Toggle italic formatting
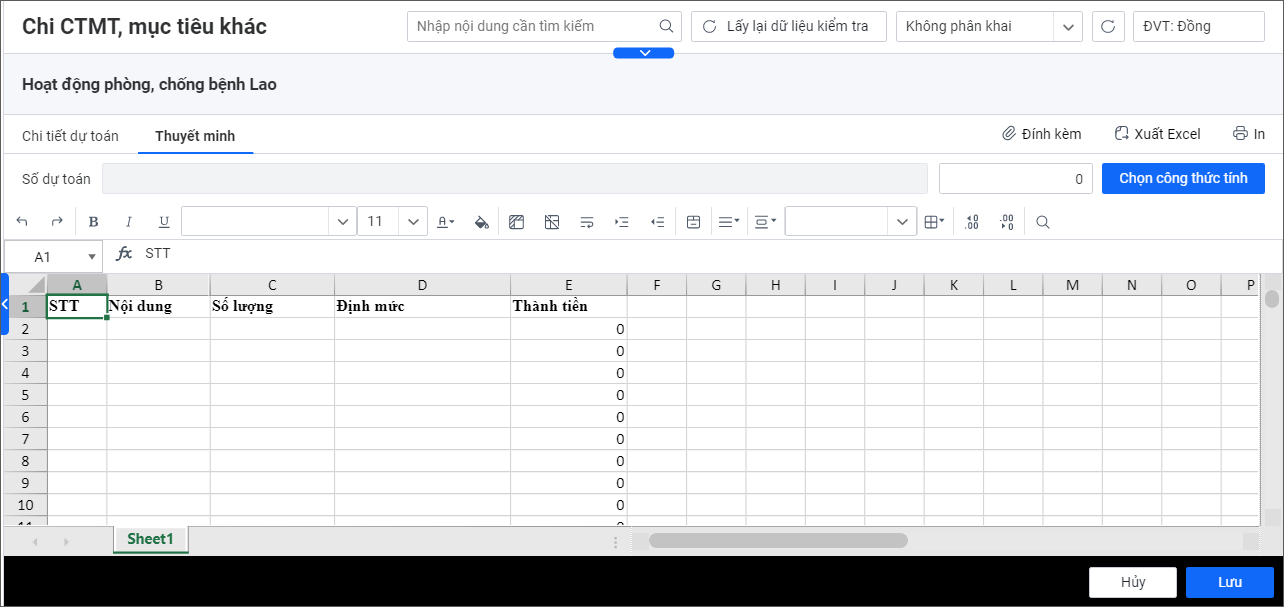The image size is (1284, 607). (x=128, y=222)
